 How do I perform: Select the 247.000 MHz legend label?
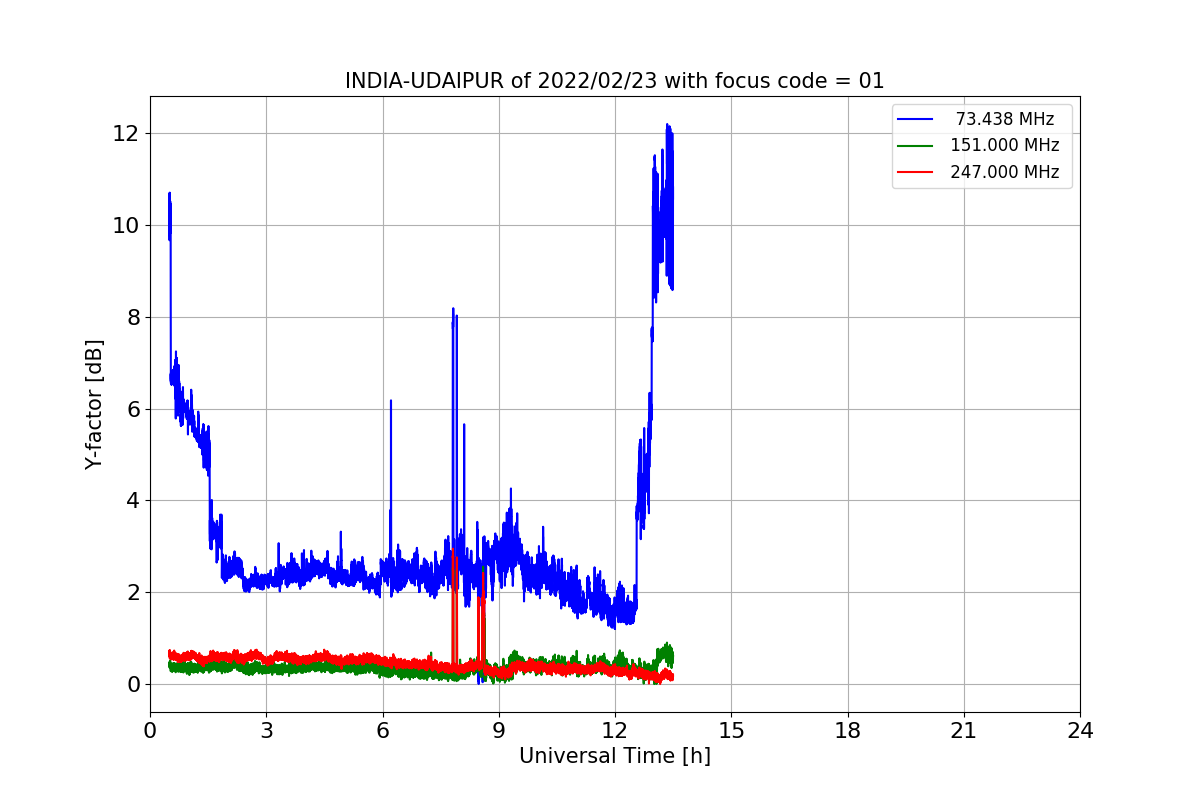click(1005, 172)
